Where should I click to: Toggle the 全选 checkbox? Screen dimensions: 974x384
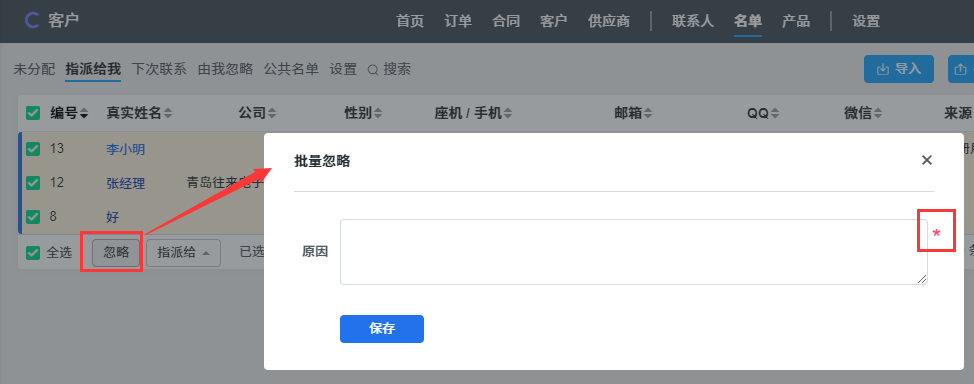[x=33, y=253]
